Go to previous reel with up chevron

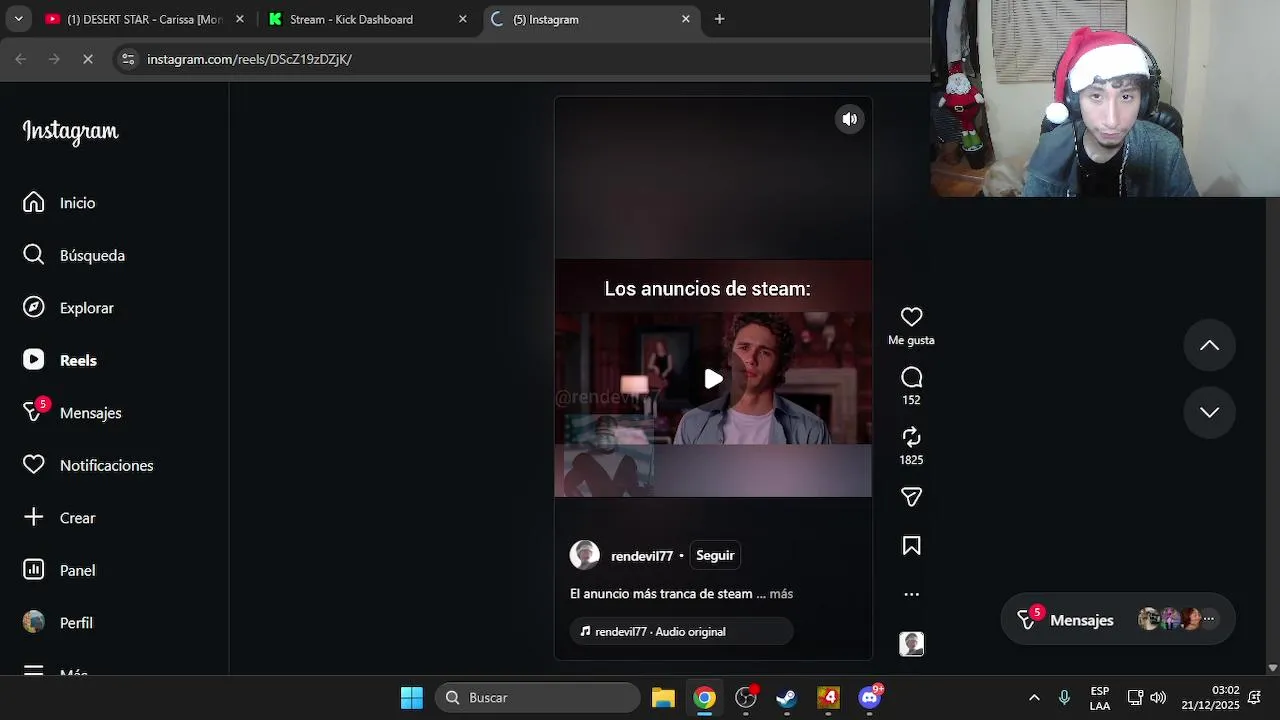tap(1209, 345)
